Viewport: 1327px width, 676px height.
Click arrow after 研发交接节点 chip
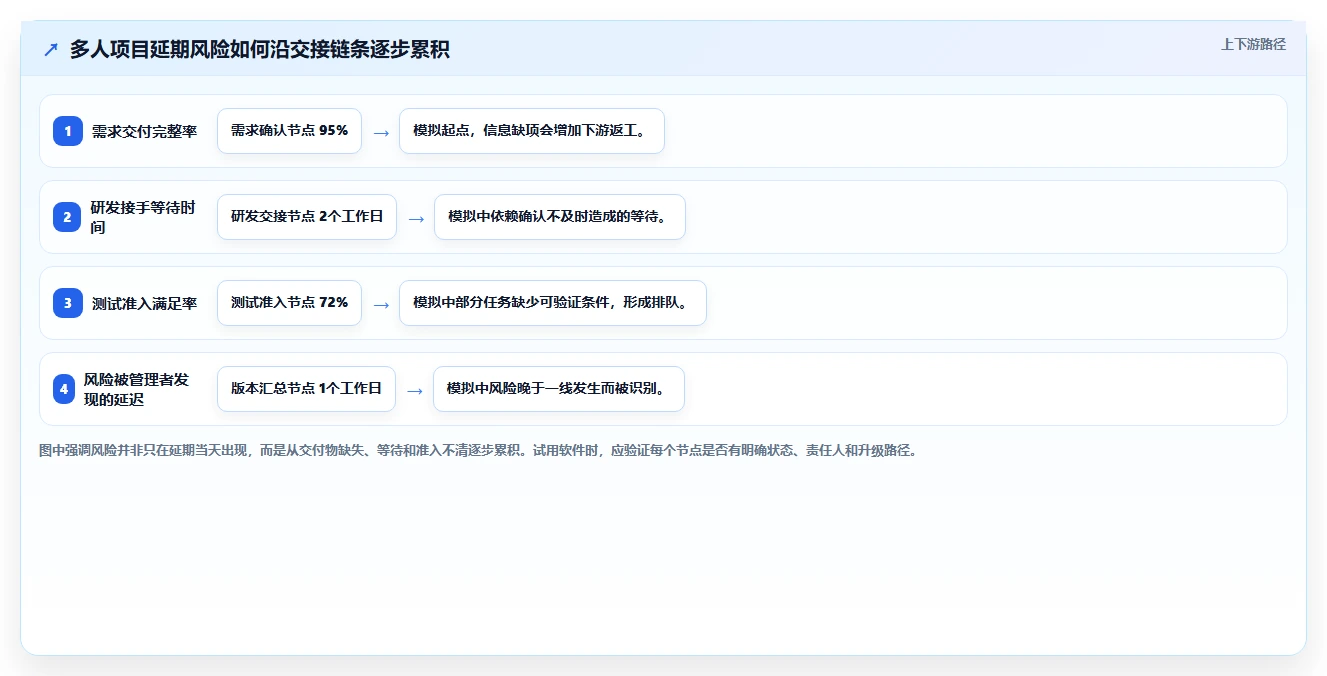pos(415,218)
